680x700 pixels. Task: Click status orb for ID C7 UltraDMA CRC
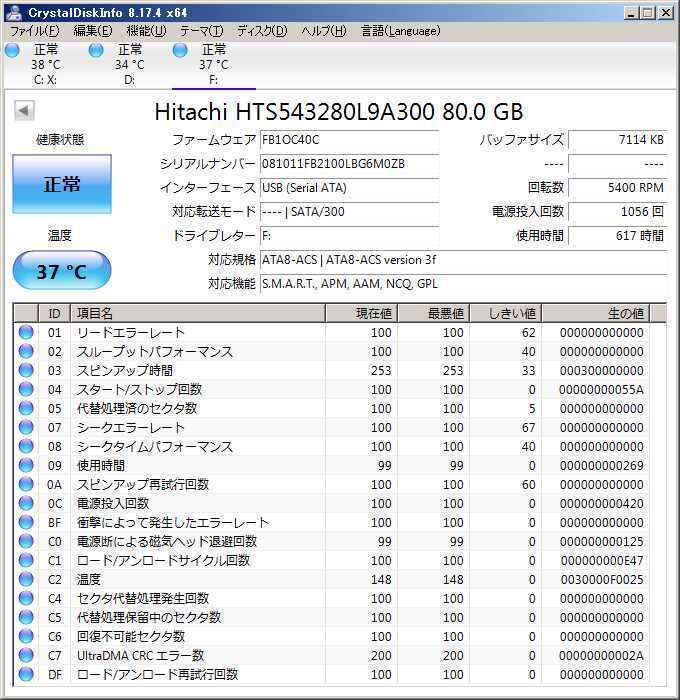pyautogui.click(x=26, y=654)
